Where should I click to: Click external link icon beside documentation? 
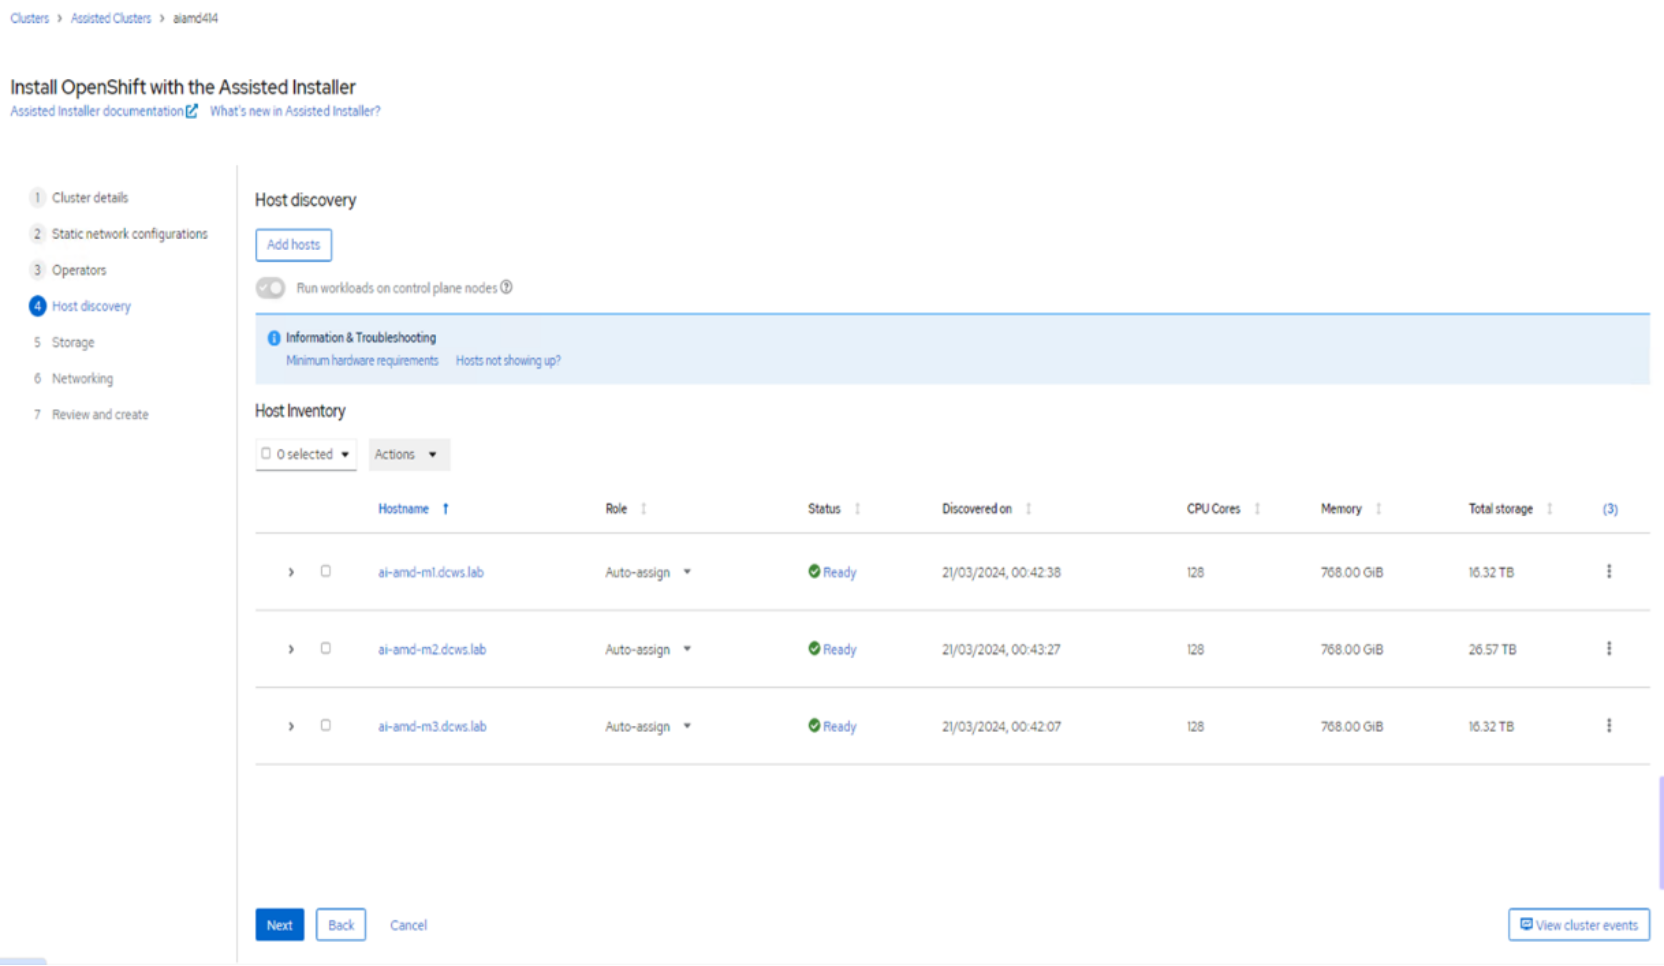192,111
